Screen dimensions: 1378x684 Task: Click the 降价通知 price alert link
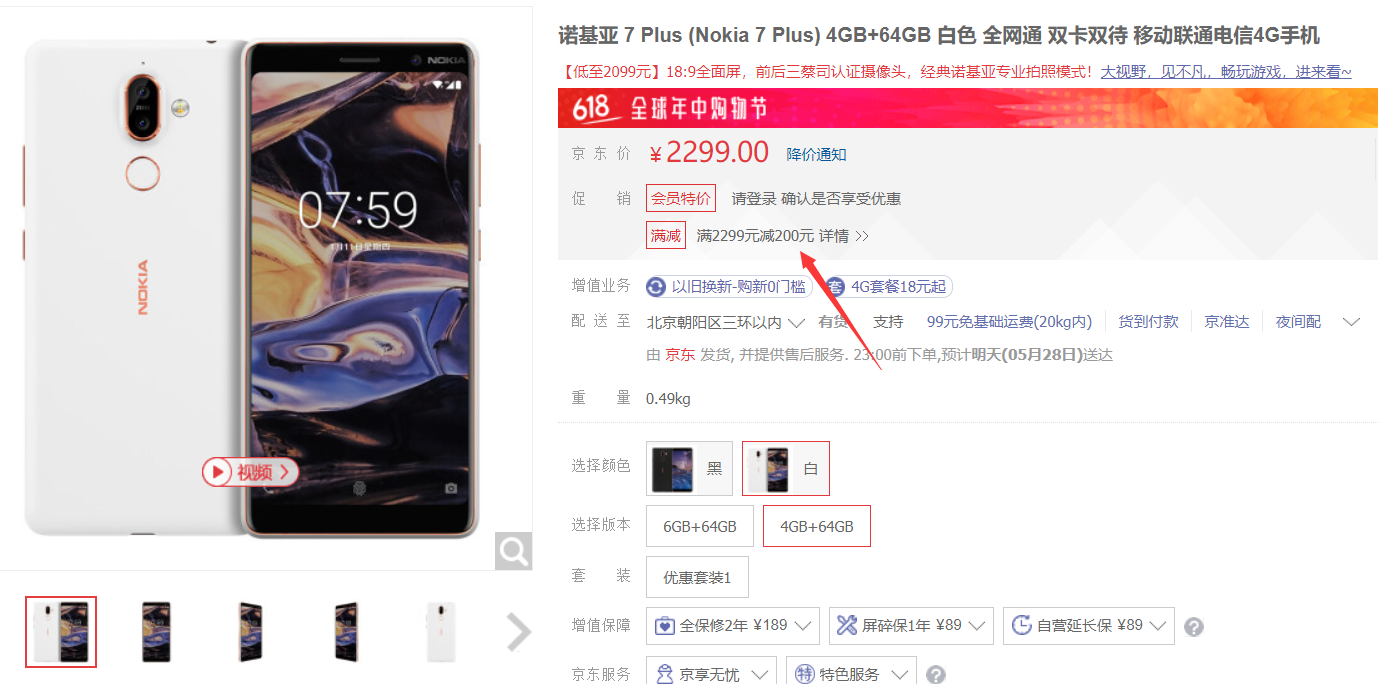[x=816, y=154]
